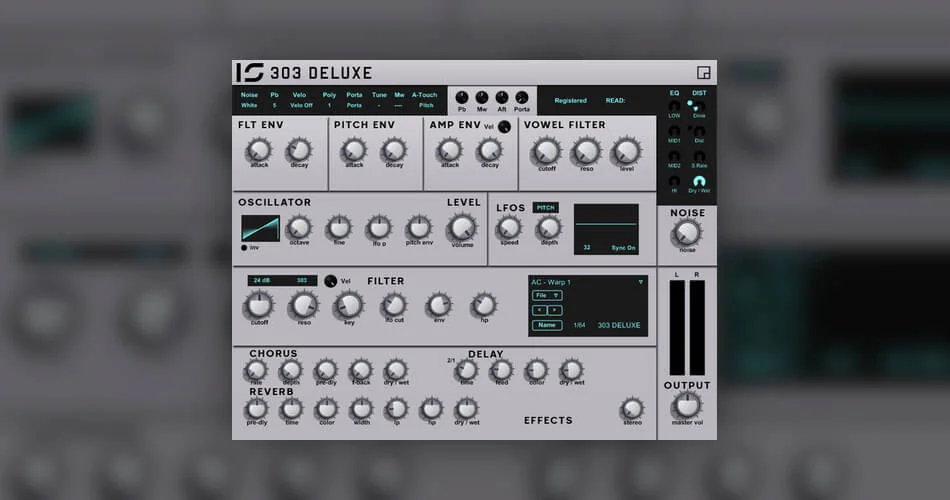Adjust the Aft mini knob in top bar
950x500 pixels.
[x=502, y=98]
